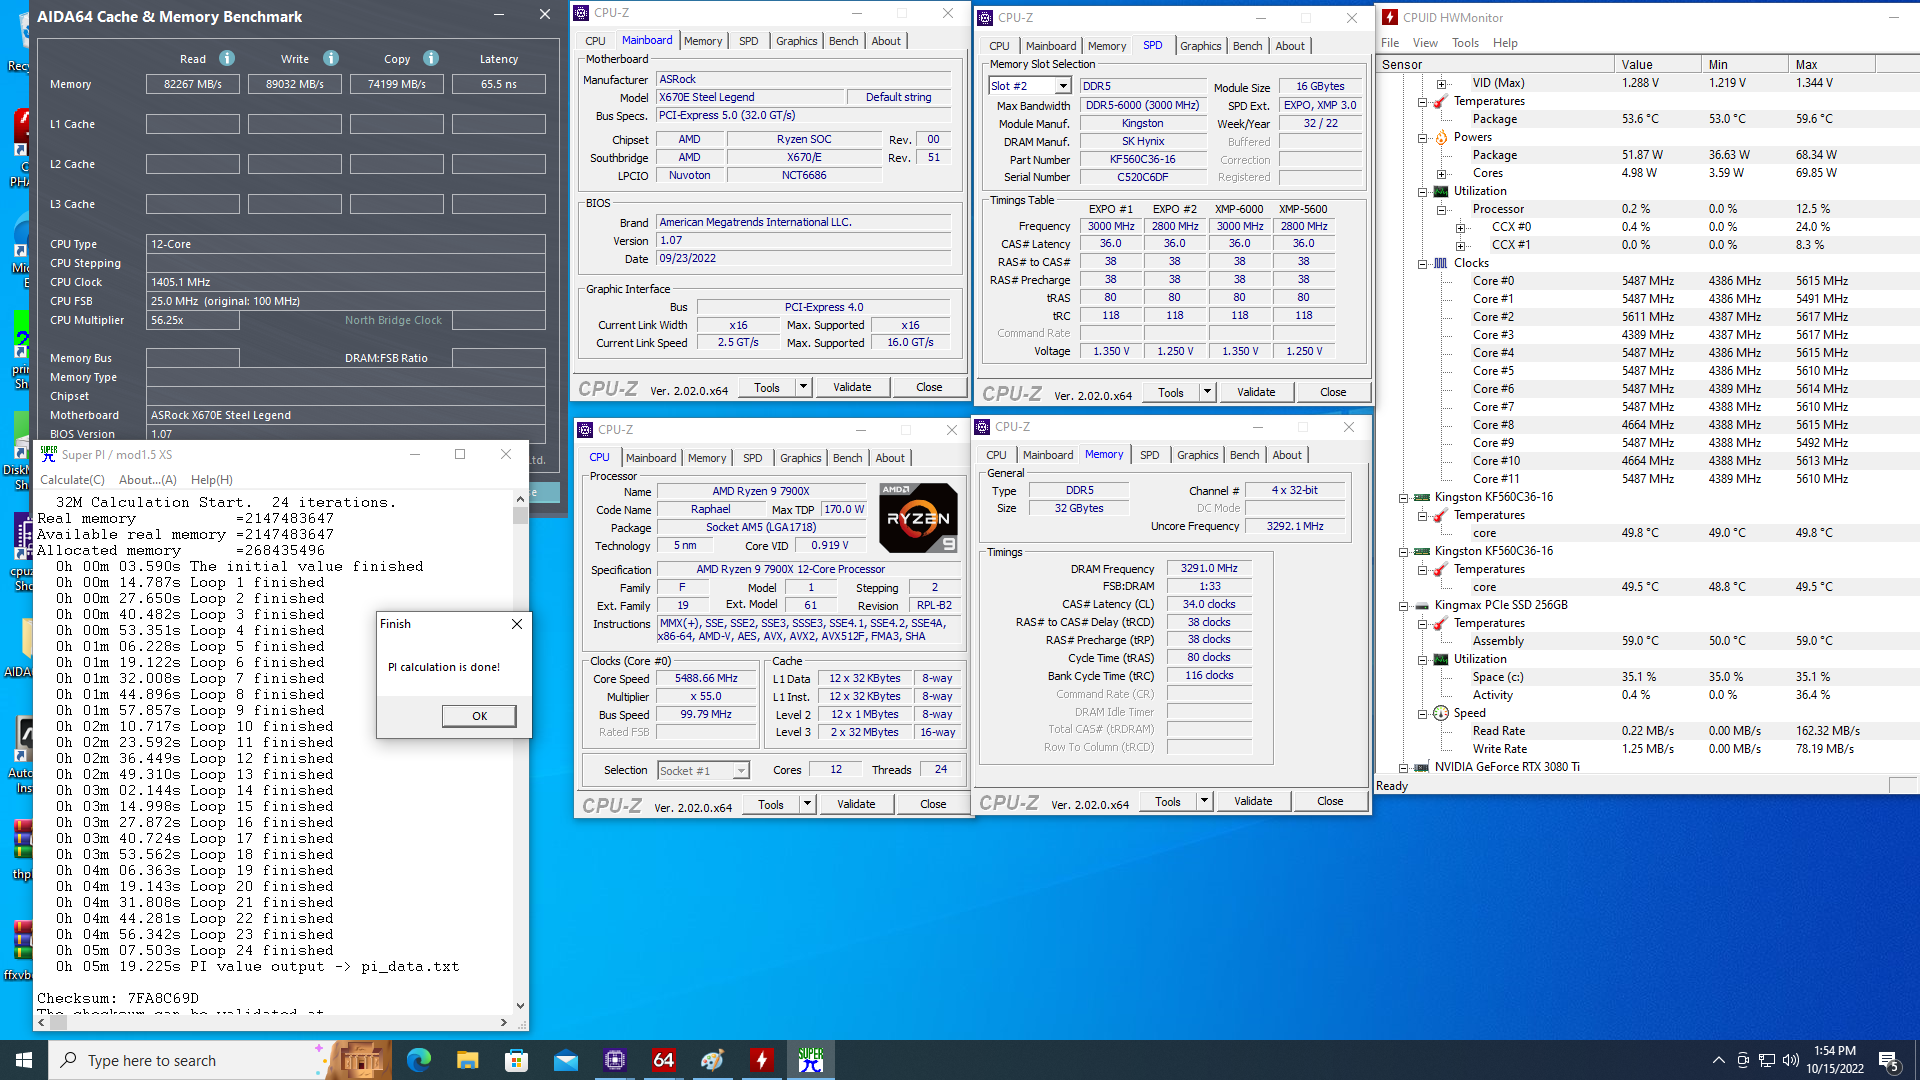Open Tools dropdown arrow in CPU-Z Mainboard window
Image resolution: width=1920 pixels, height=1080 pixels.
click(803, 387)
